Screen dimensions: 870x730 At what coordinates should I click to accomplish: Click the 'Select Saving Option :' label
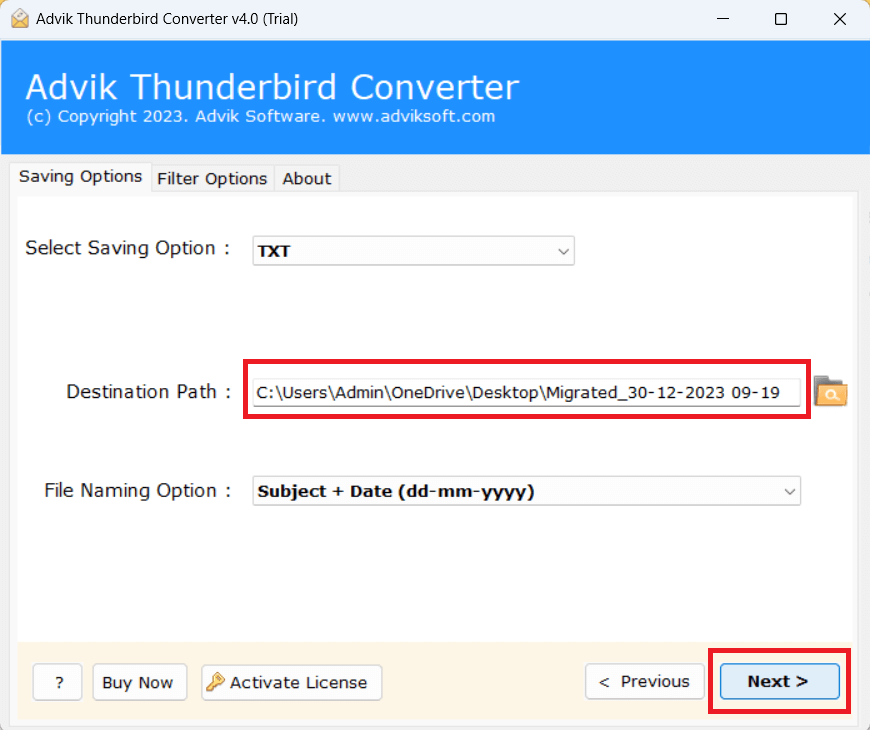[x=128, y=248]
